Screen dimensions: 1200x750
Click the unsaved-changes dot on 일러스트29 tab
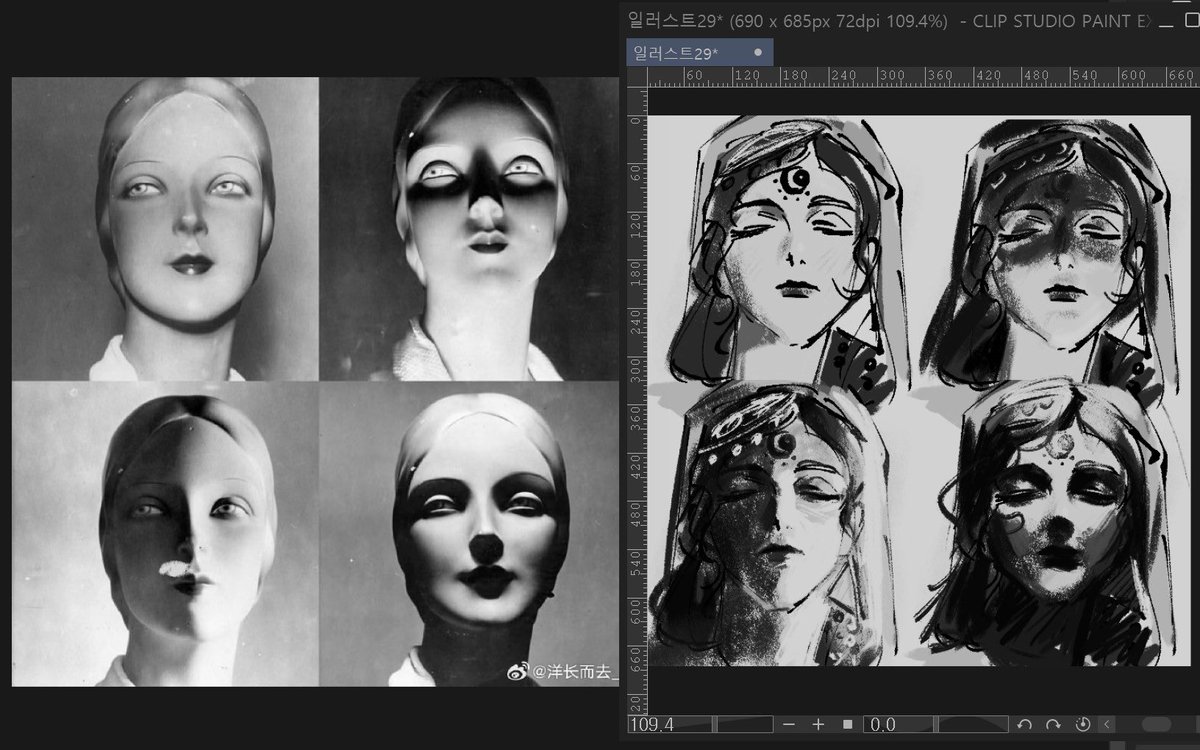[757, 52]
